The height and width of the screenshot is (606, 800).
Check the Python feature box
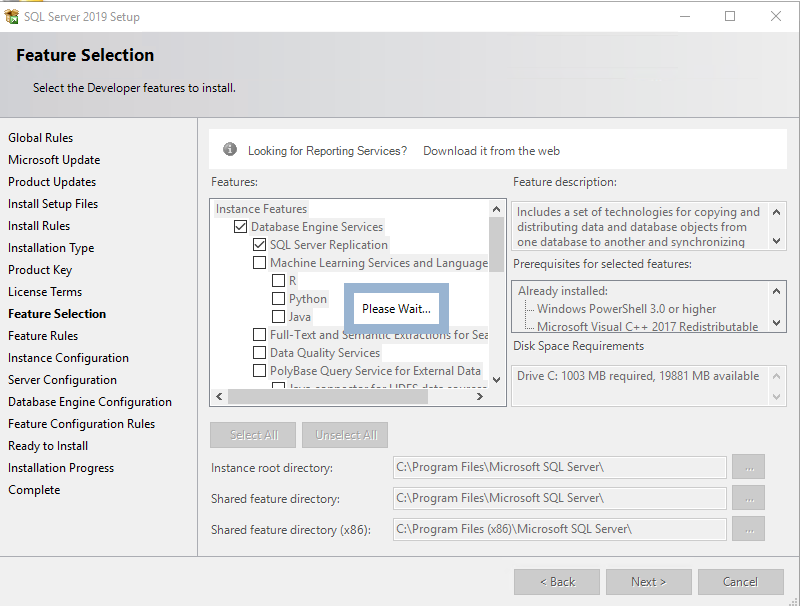(279, 299)
